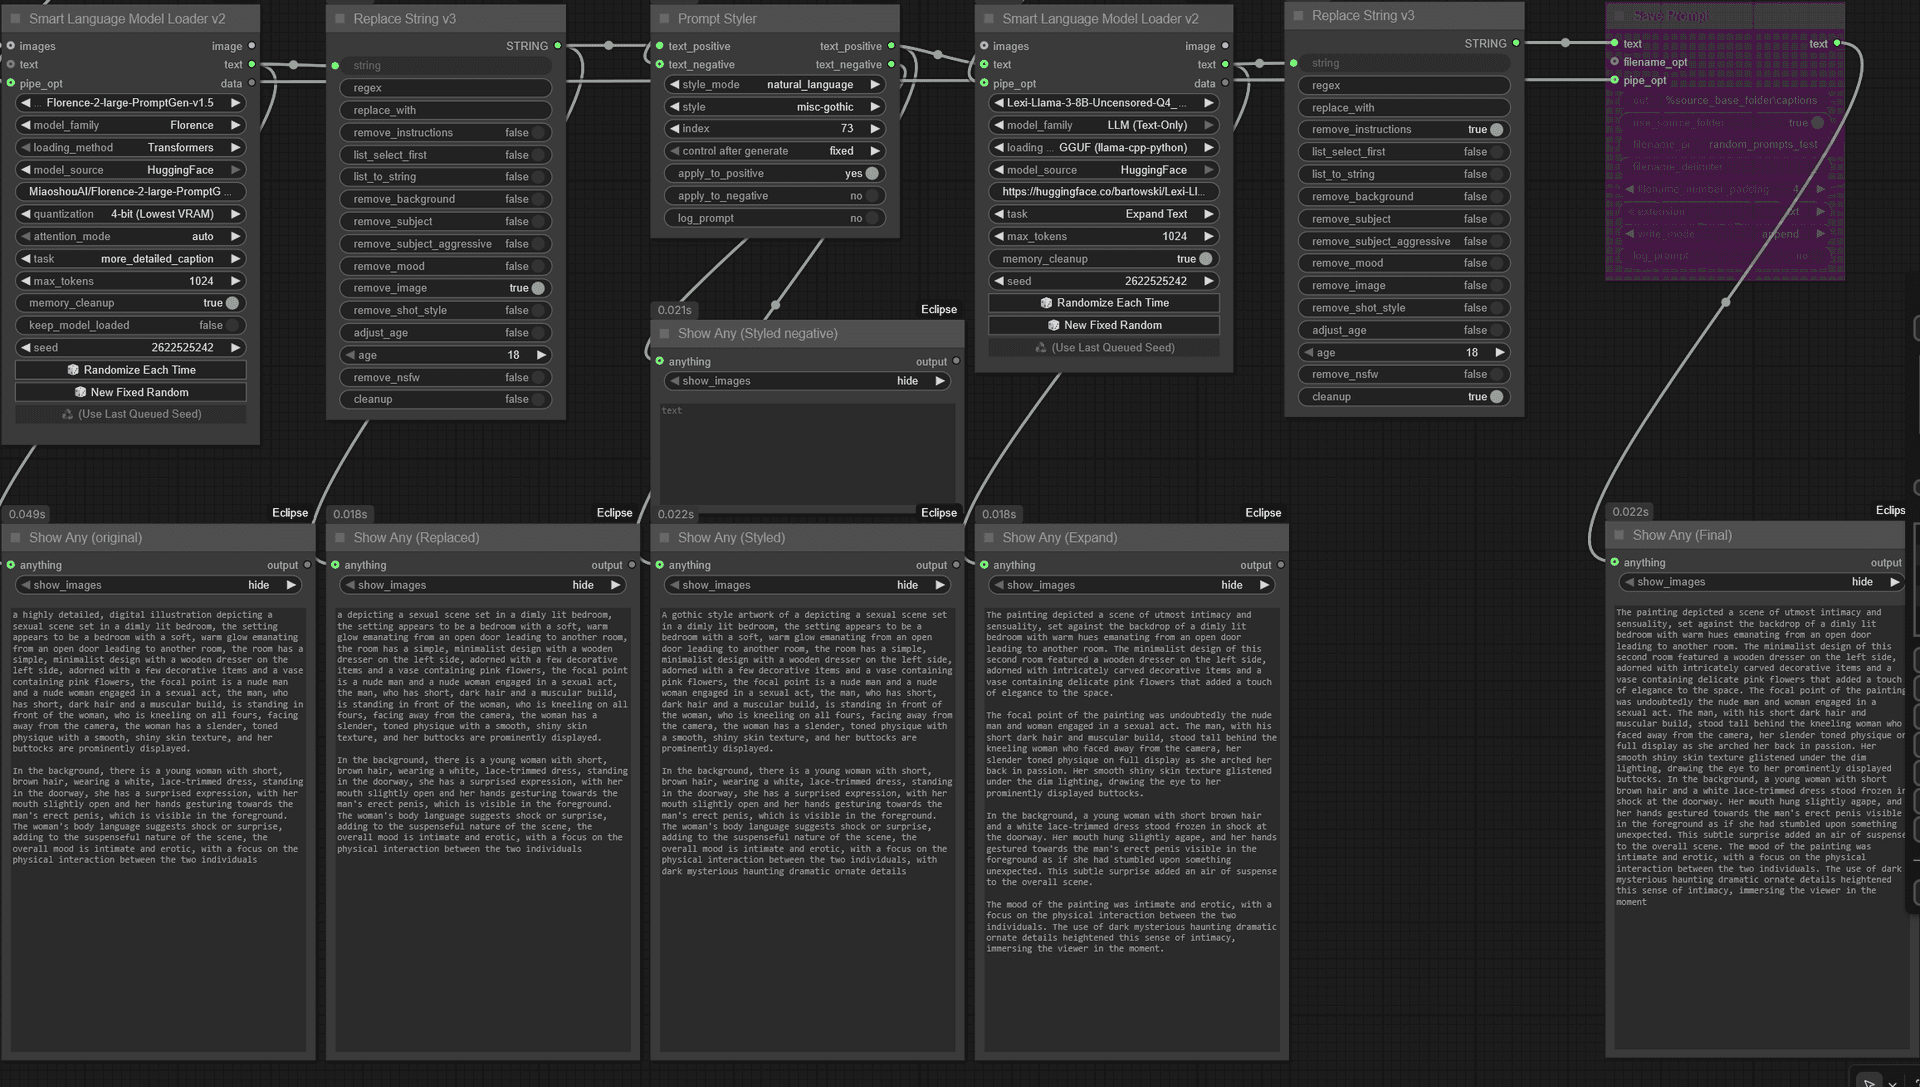Click right arrow of quantization 4-bit (Lowest VRAM)

236,214
